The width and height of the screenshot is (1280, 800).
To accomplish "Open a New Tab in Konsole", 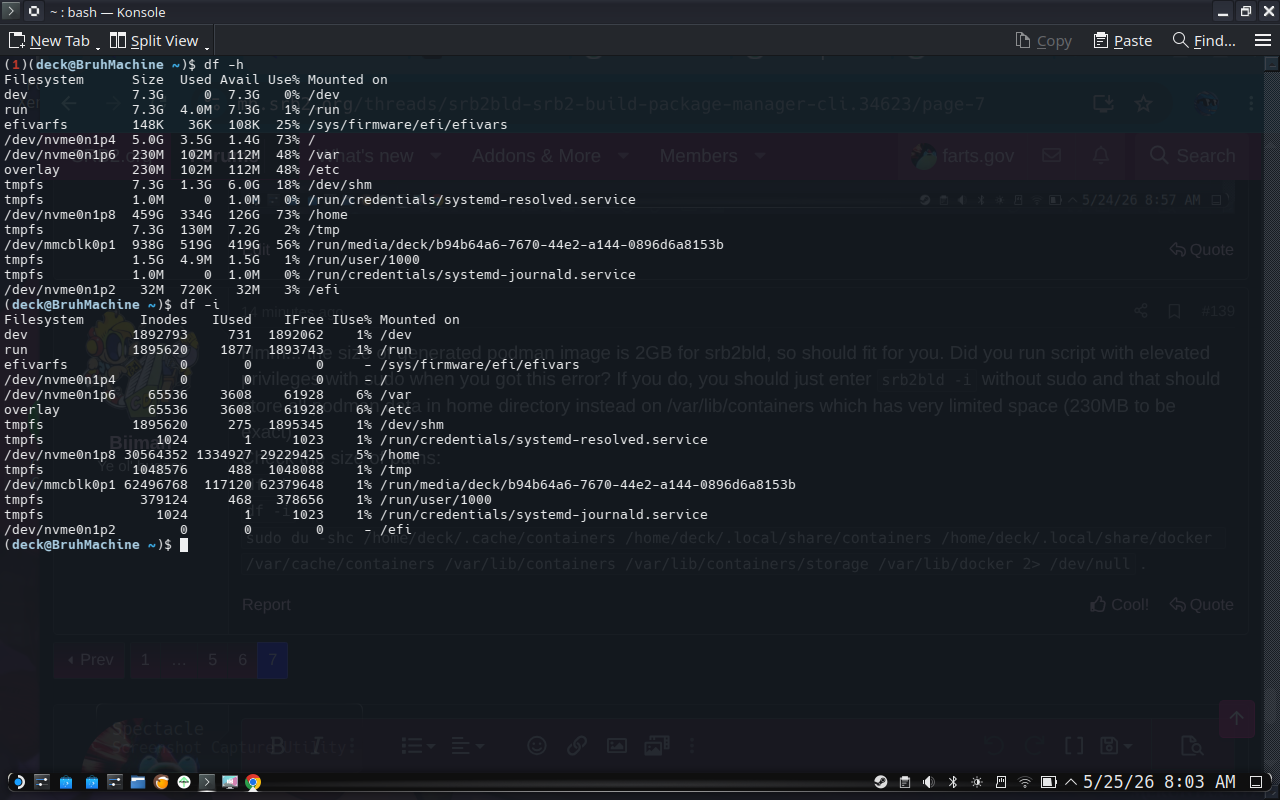I will 49,41.
